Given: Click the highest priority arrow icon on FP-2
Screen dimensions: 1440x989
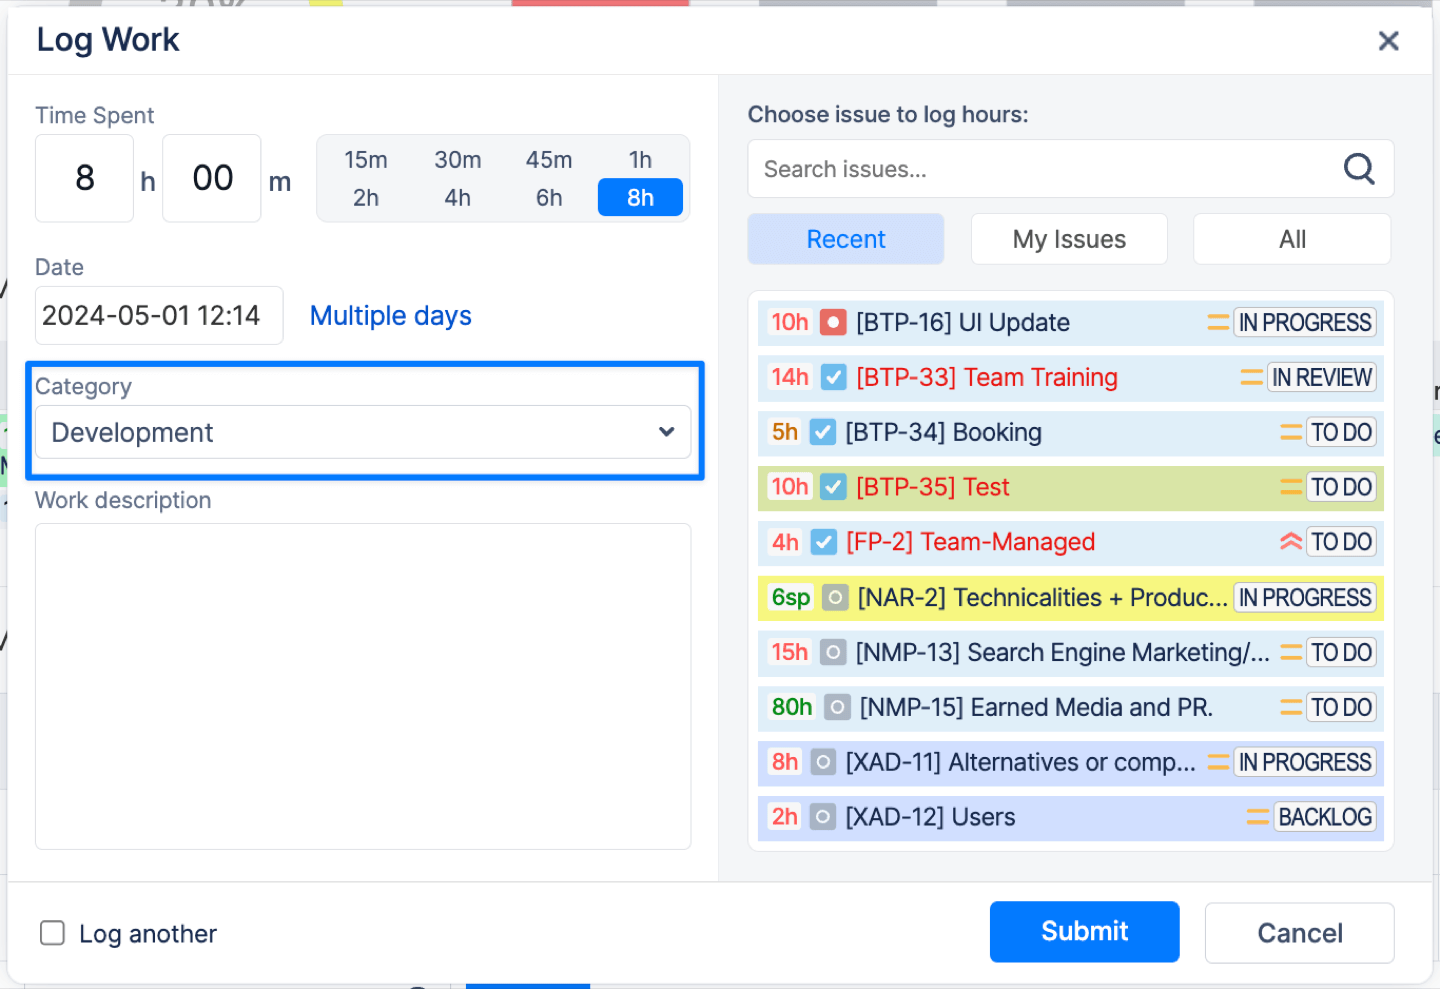Looking at the screenshot, I should [x=1290, y=541].
